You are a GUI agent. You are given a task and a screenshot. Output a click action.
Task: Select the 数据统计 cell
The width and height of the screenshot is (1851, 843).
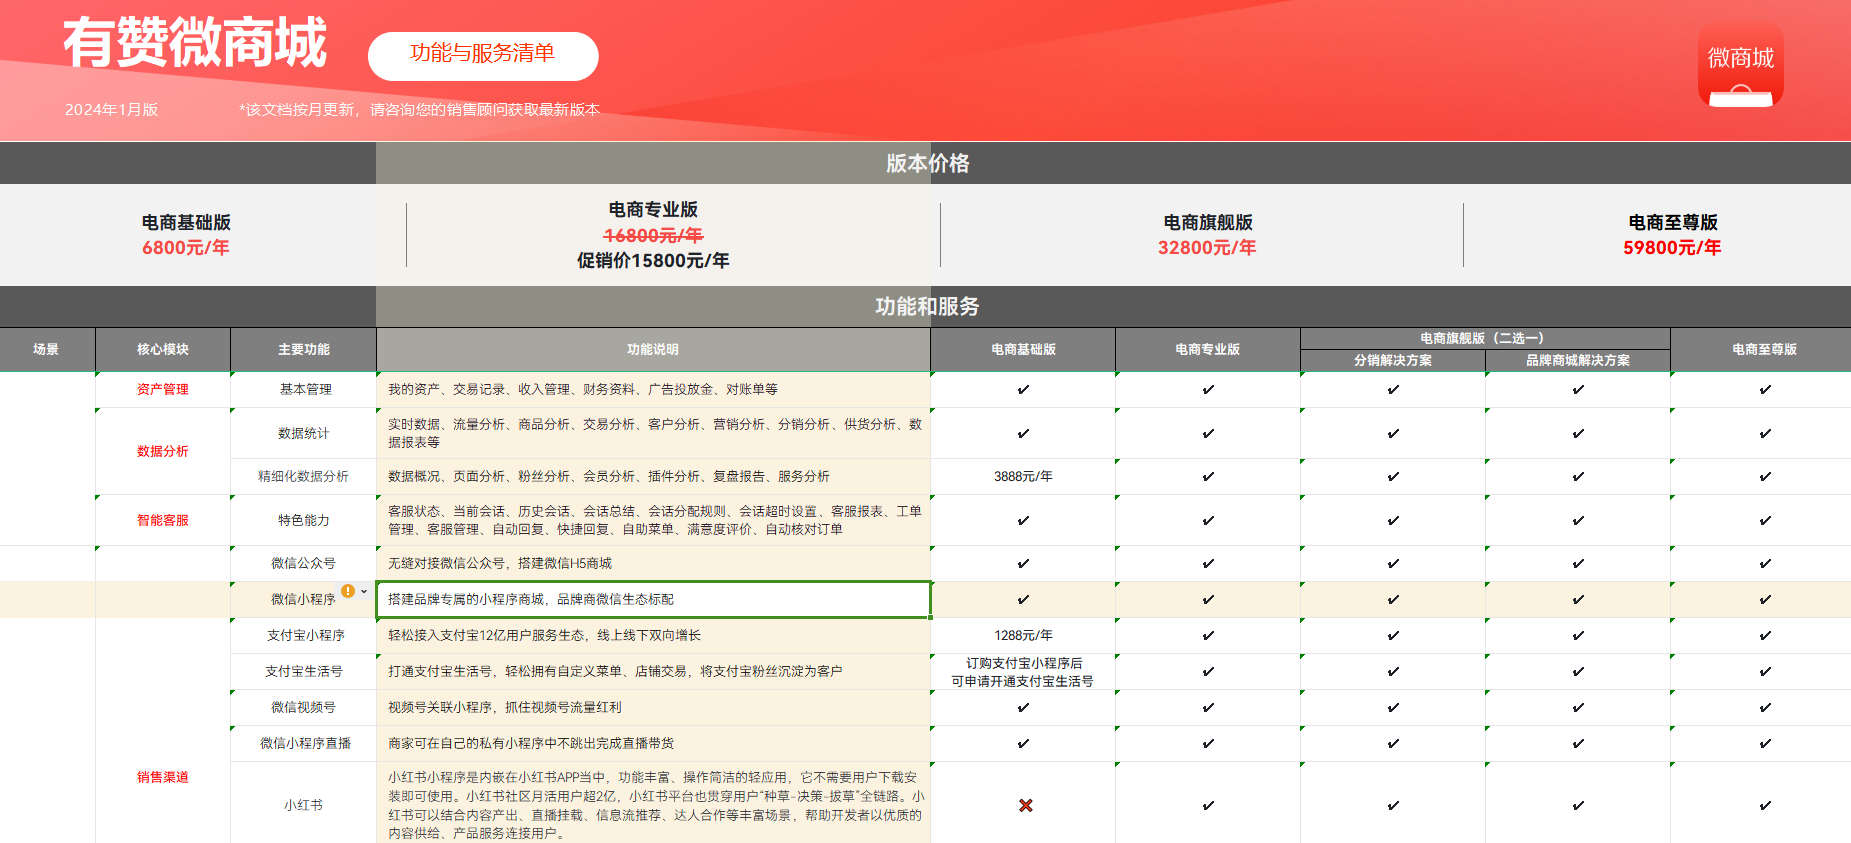click(x=304, y=433)
